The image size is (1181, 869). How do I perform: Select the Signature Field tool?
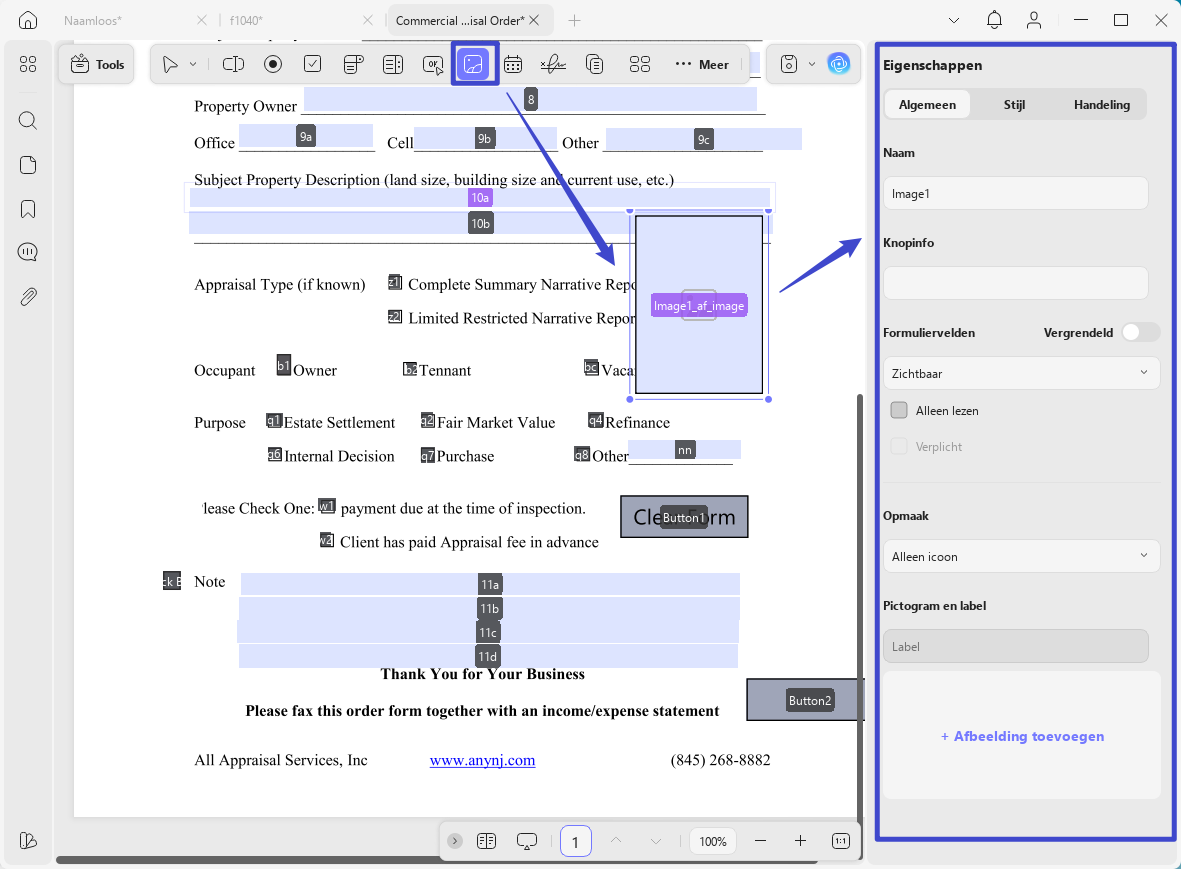click(x=553, y=65)
